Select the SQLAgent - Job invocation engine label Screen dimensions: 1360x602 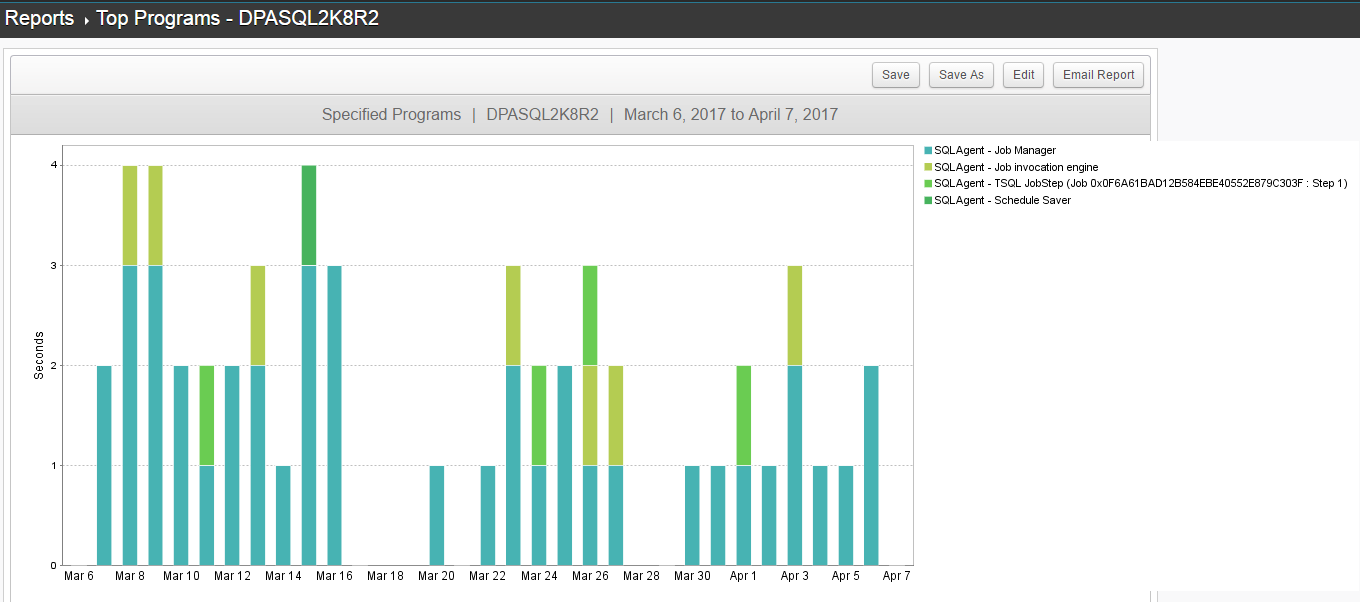click(1016, 167)
